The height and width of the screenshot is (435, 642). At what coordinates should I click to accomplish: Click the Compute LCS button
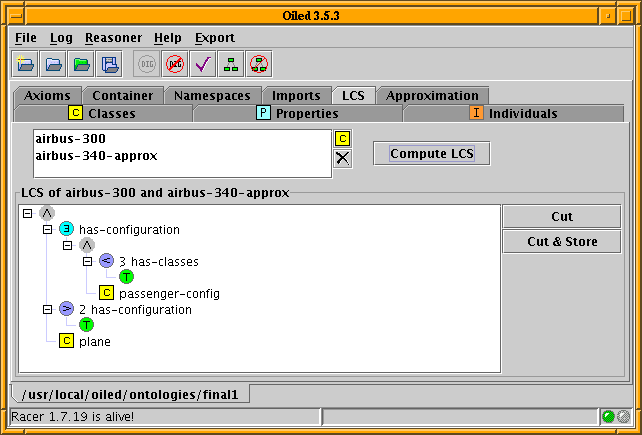432,154
